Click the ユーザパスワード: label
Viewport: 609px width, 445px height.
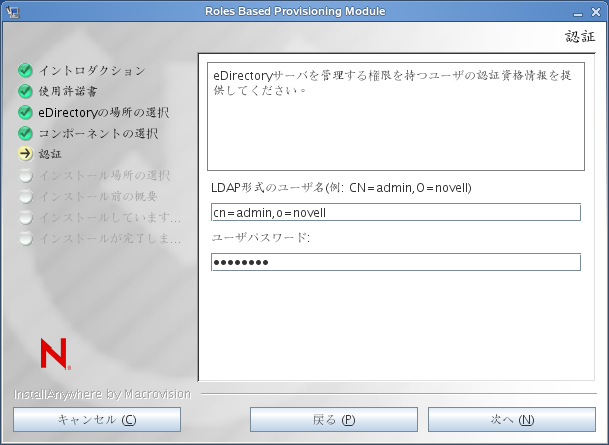[x=261, y=237]
